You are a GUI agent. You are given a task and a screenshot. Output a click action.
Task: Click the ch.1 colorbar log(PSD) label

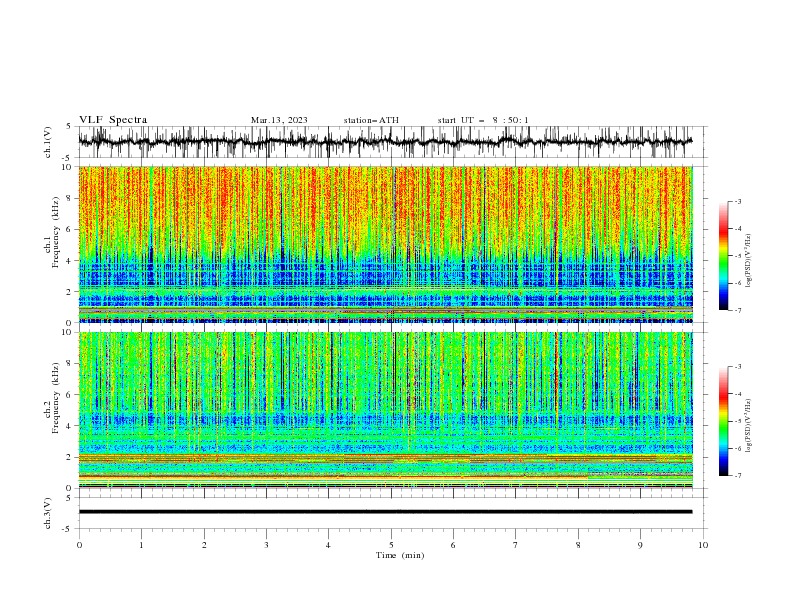pos(748,261)
